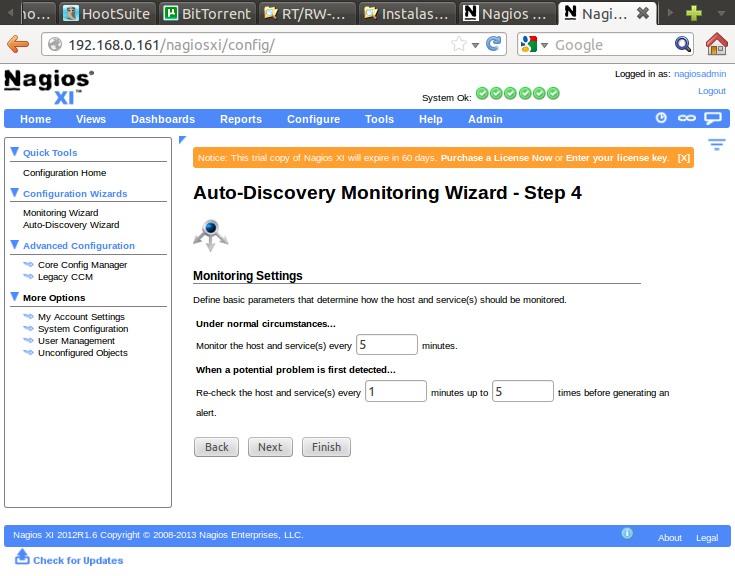Click the Finish button
Image resolution: width=735 pixels, height=576 pixels.
[x=326, y=447]
